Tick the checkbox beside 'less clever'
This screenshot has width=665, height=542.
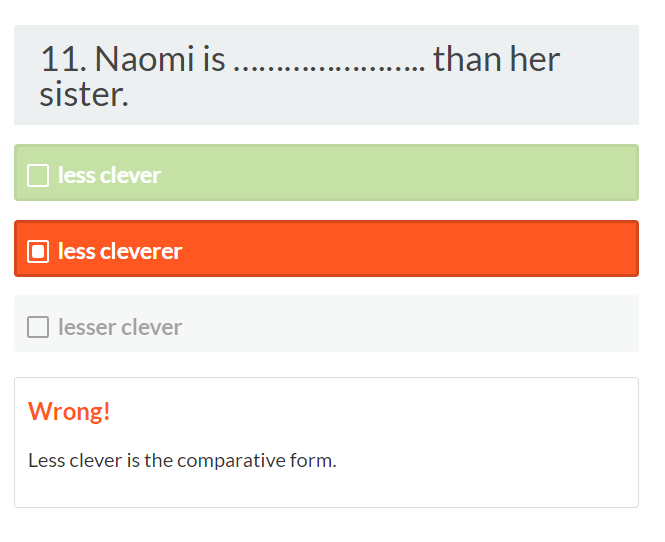(x=38, y=176)
